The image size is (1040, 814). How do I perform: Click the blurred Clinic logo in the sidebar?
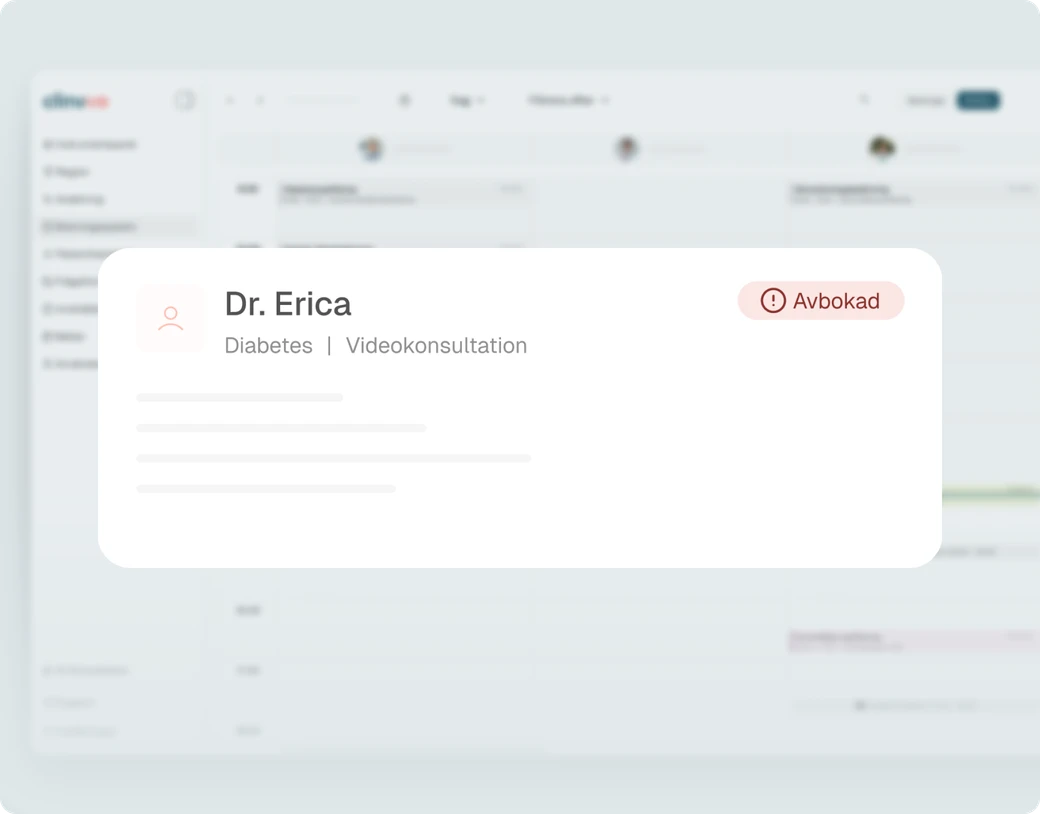click(76, 101)
